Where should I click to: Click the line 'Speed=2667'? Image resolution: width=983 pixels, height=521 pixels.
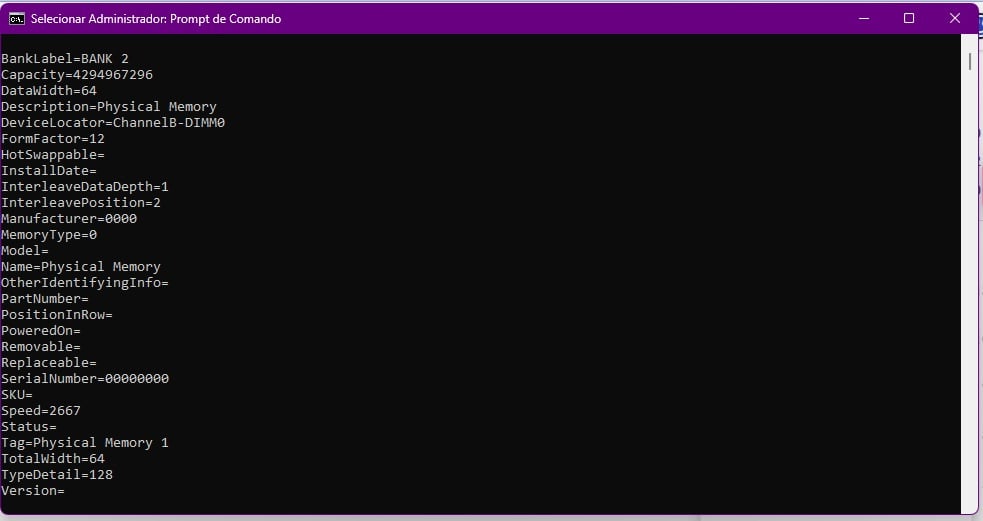tap(41, 411)
